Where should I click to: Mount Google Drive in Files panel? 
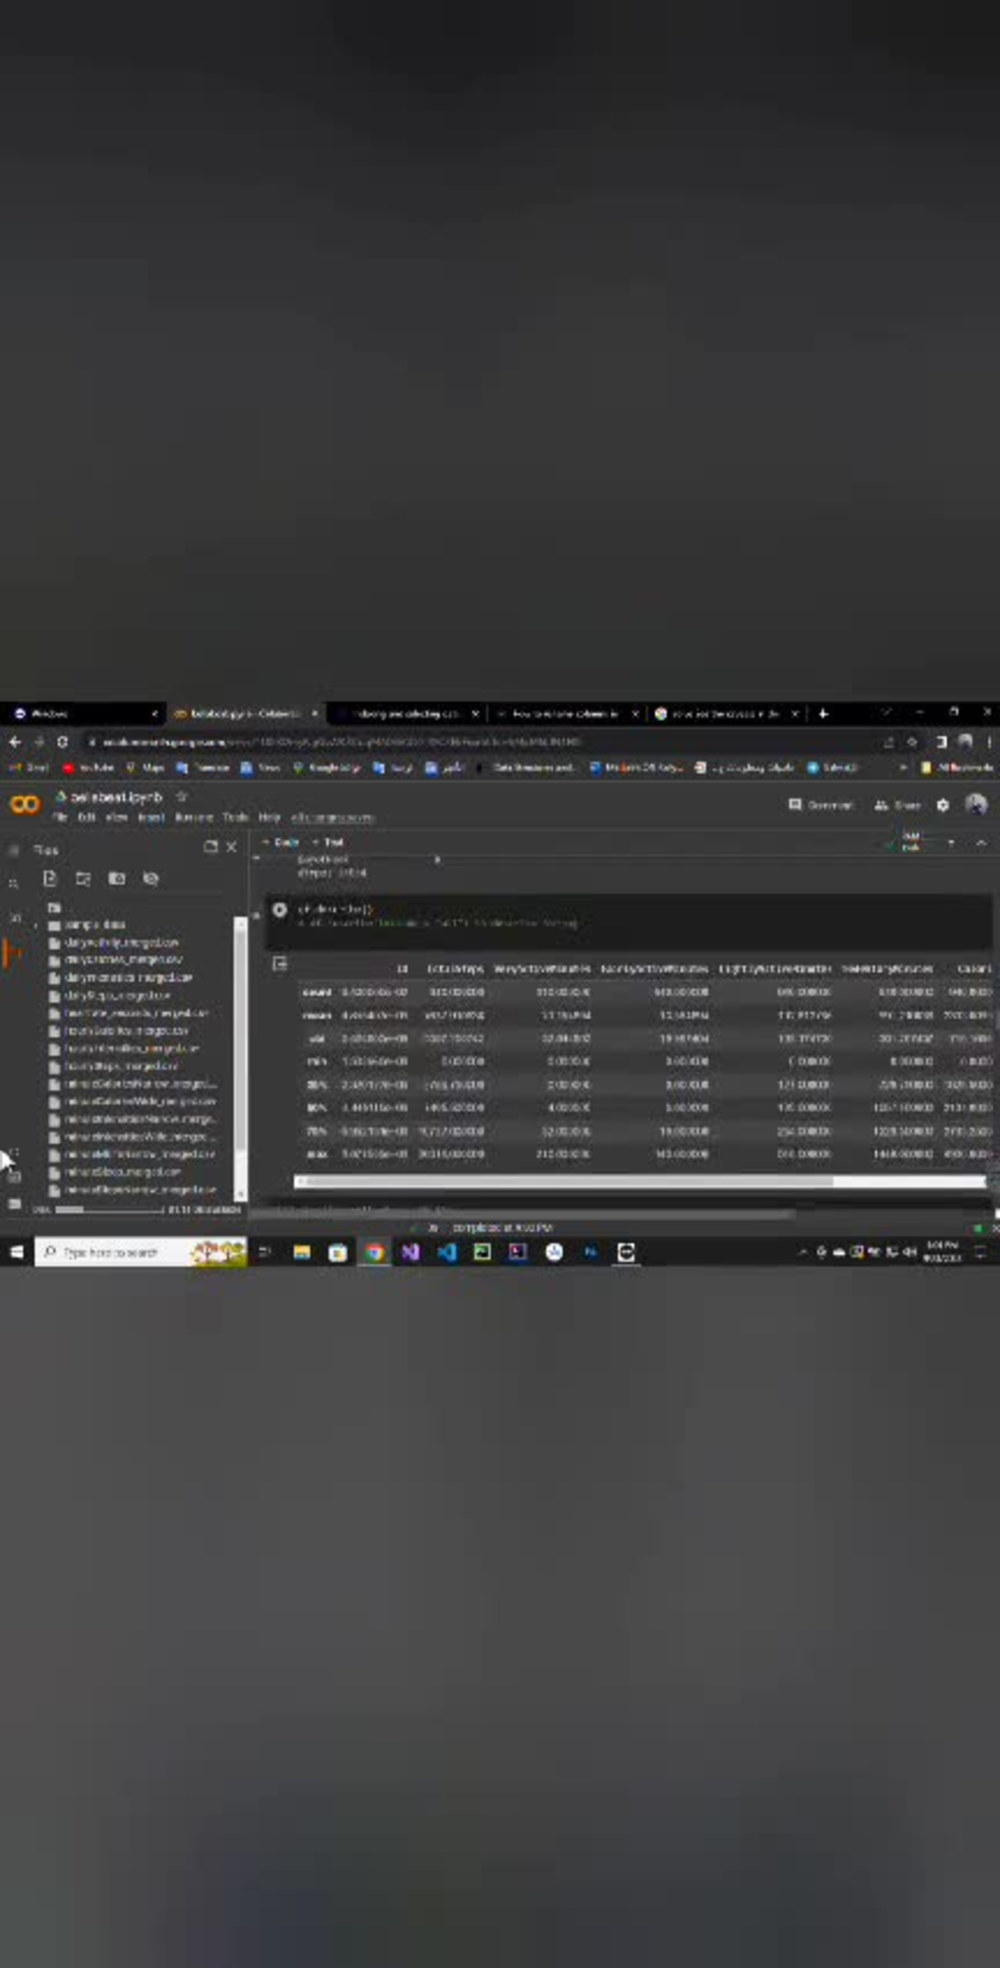pyautogui.click(x=117, y=878)
